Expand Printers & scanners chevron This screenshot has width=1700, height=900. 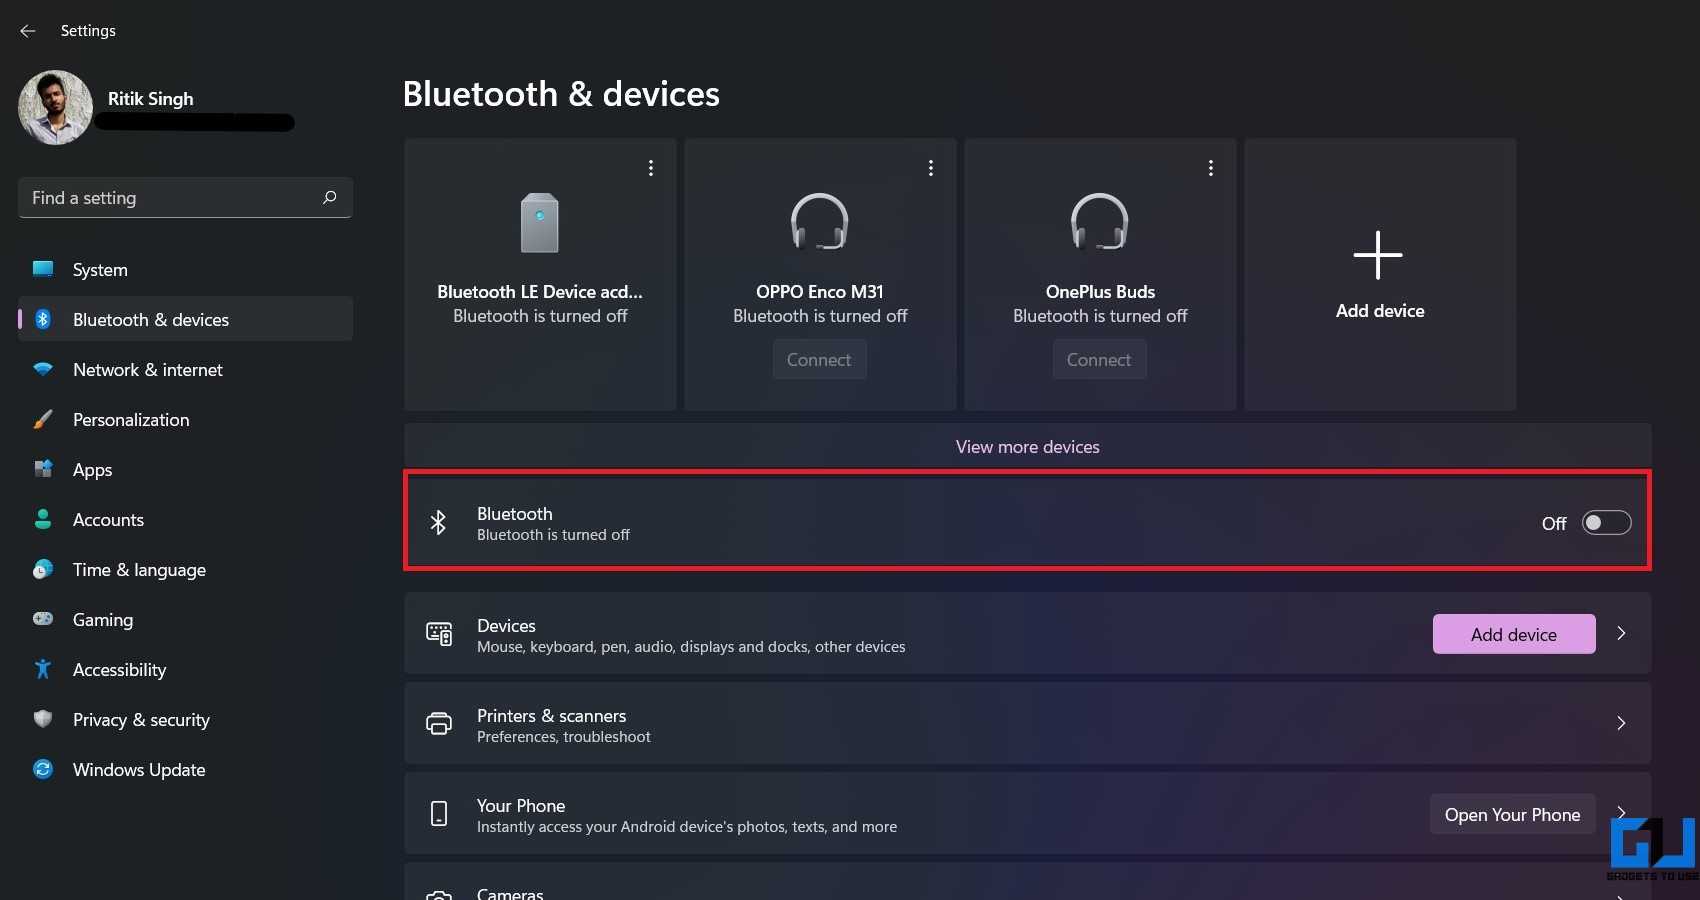click(x=1621, y=723)
